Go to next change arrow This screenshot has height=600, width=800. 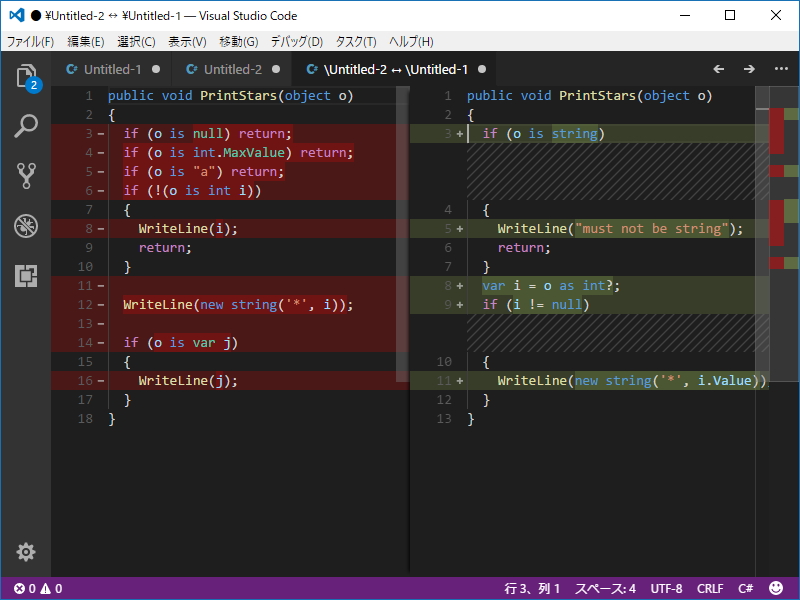pyautogui.click(x=749, y=69)
